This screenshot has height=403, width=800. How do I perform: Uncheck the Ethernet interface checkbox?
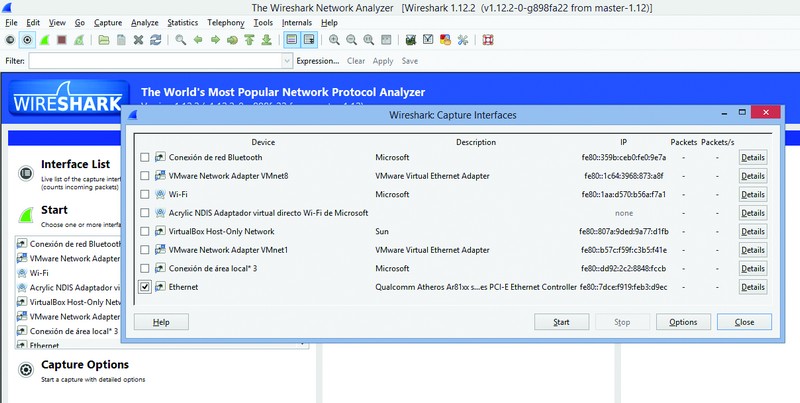pyautogui.click(x=145, y=287)
